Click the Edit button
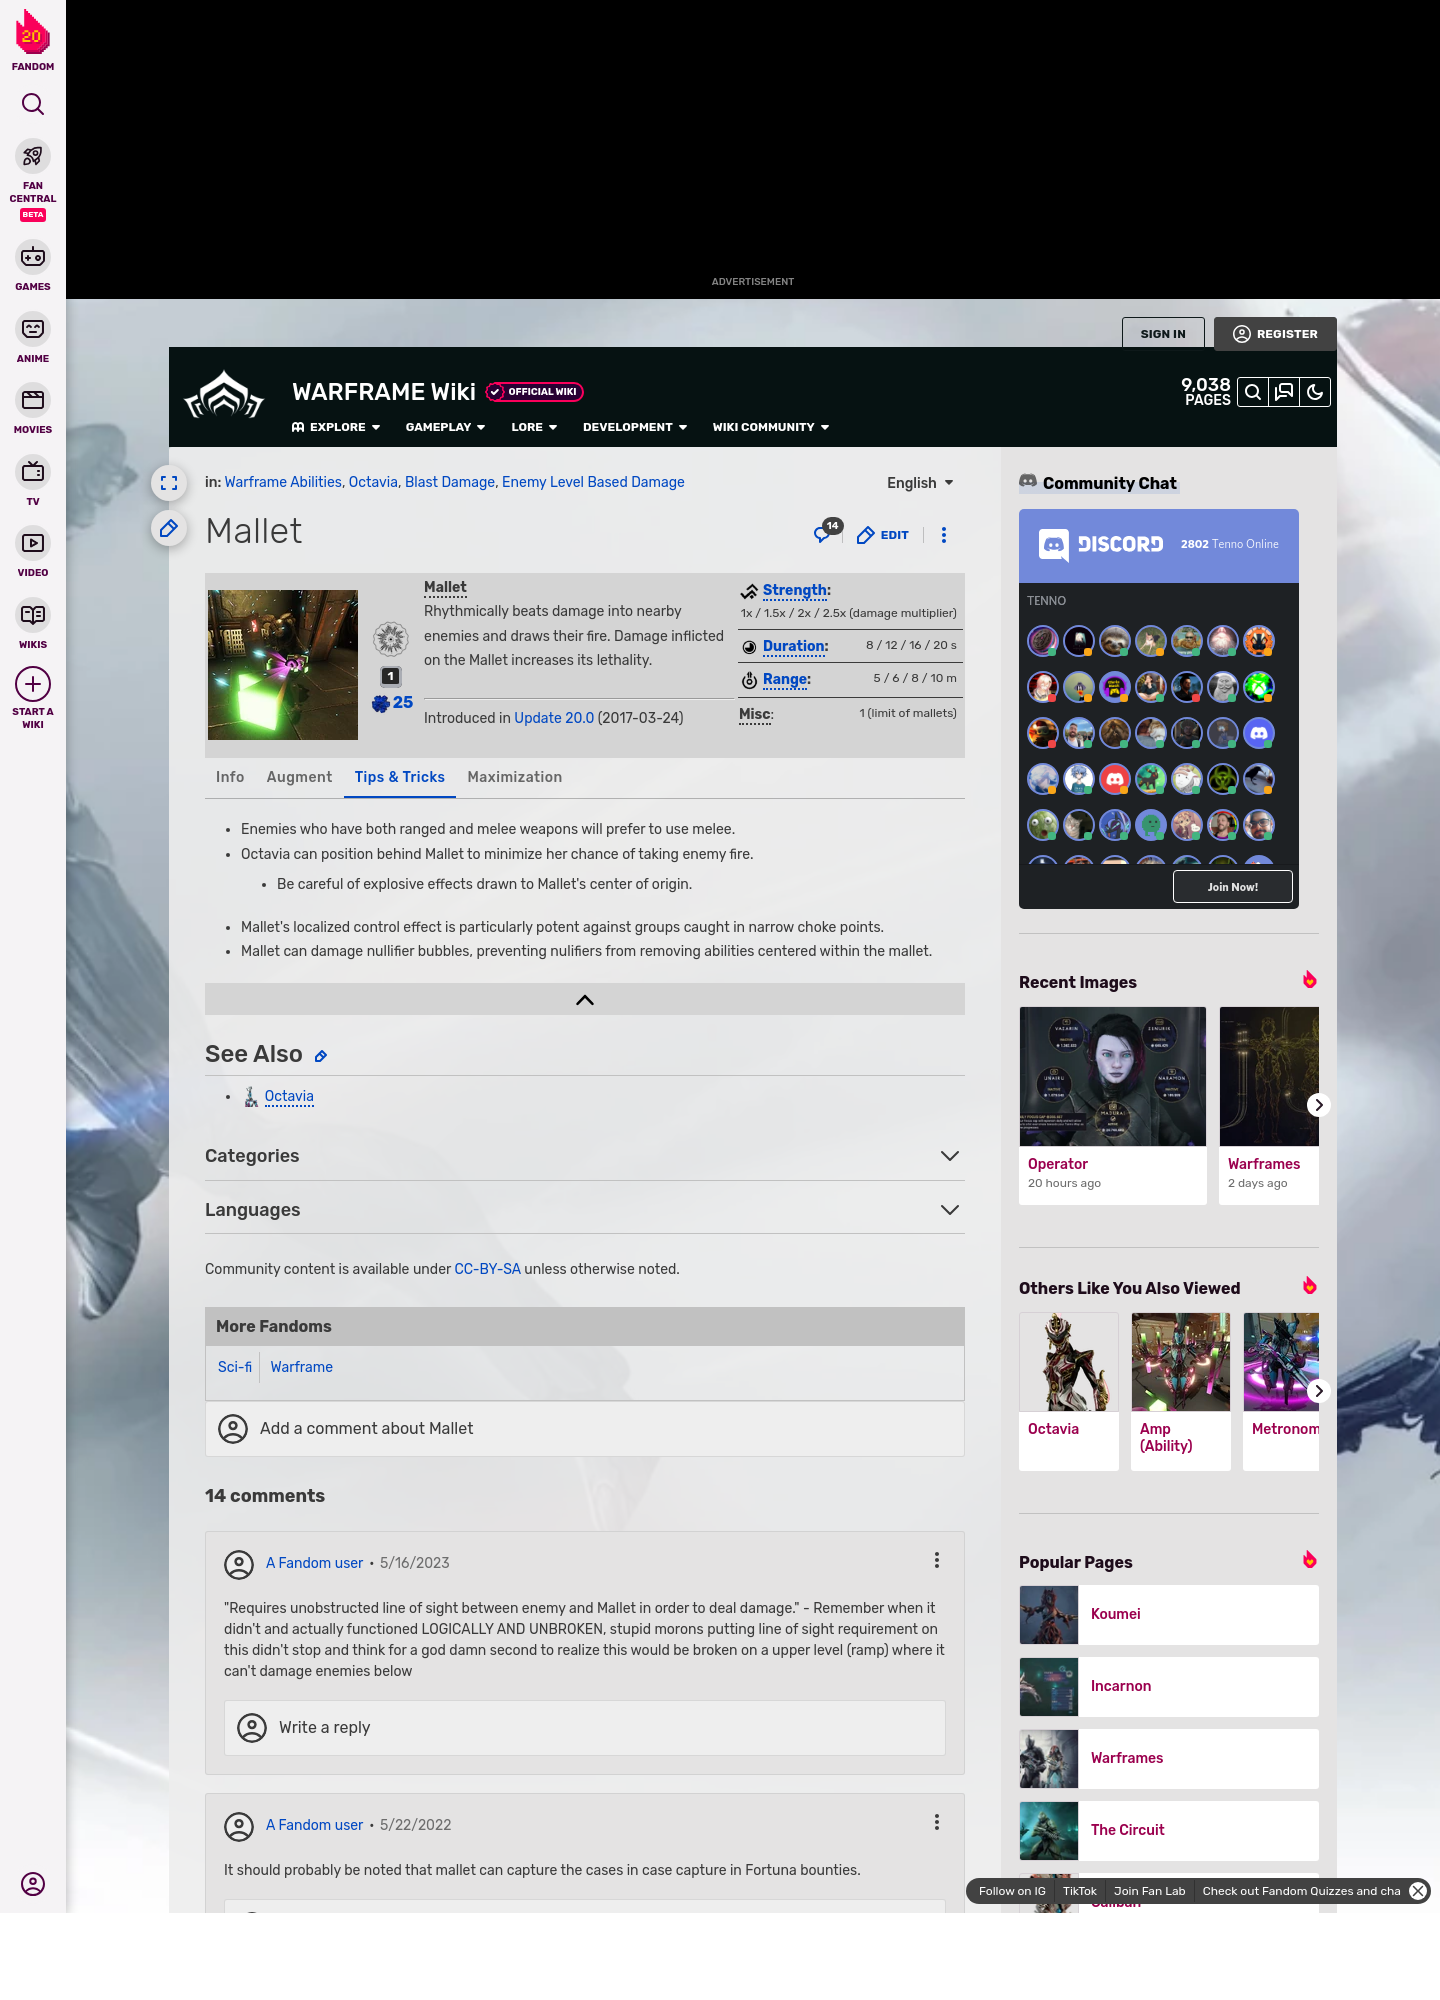 pyautogui.click(x=883, y=535)
